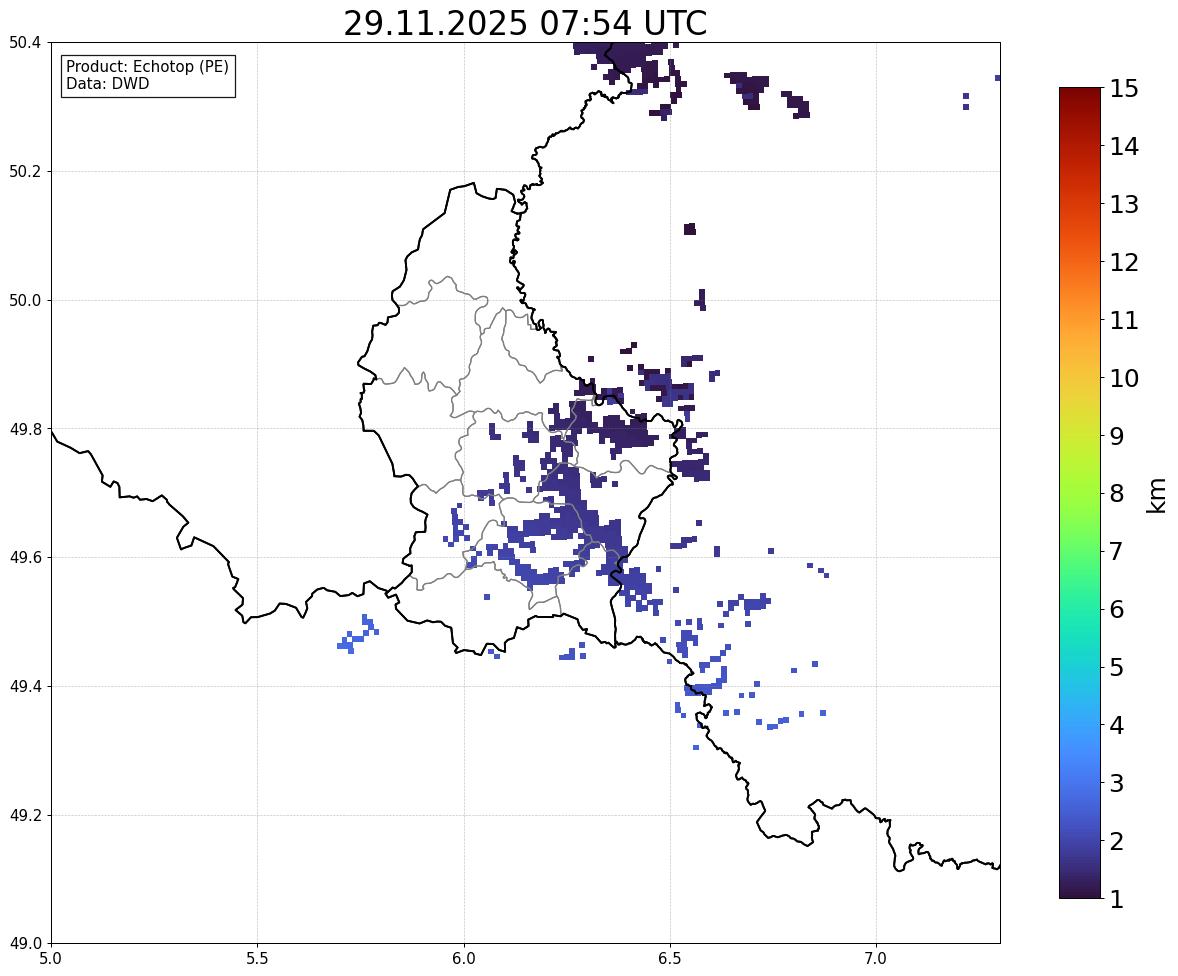The width and height of the screenshot is (1178, 976).
Task: Click colorbar tick label 1
Action: (1117, 899)
